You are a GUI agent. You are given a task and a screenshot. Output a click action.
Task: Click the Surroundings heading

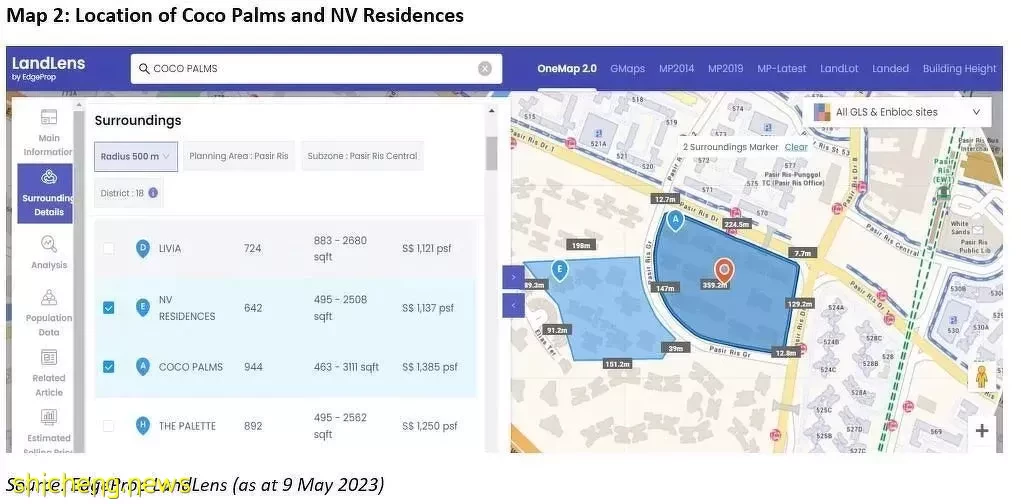[138, 120]
